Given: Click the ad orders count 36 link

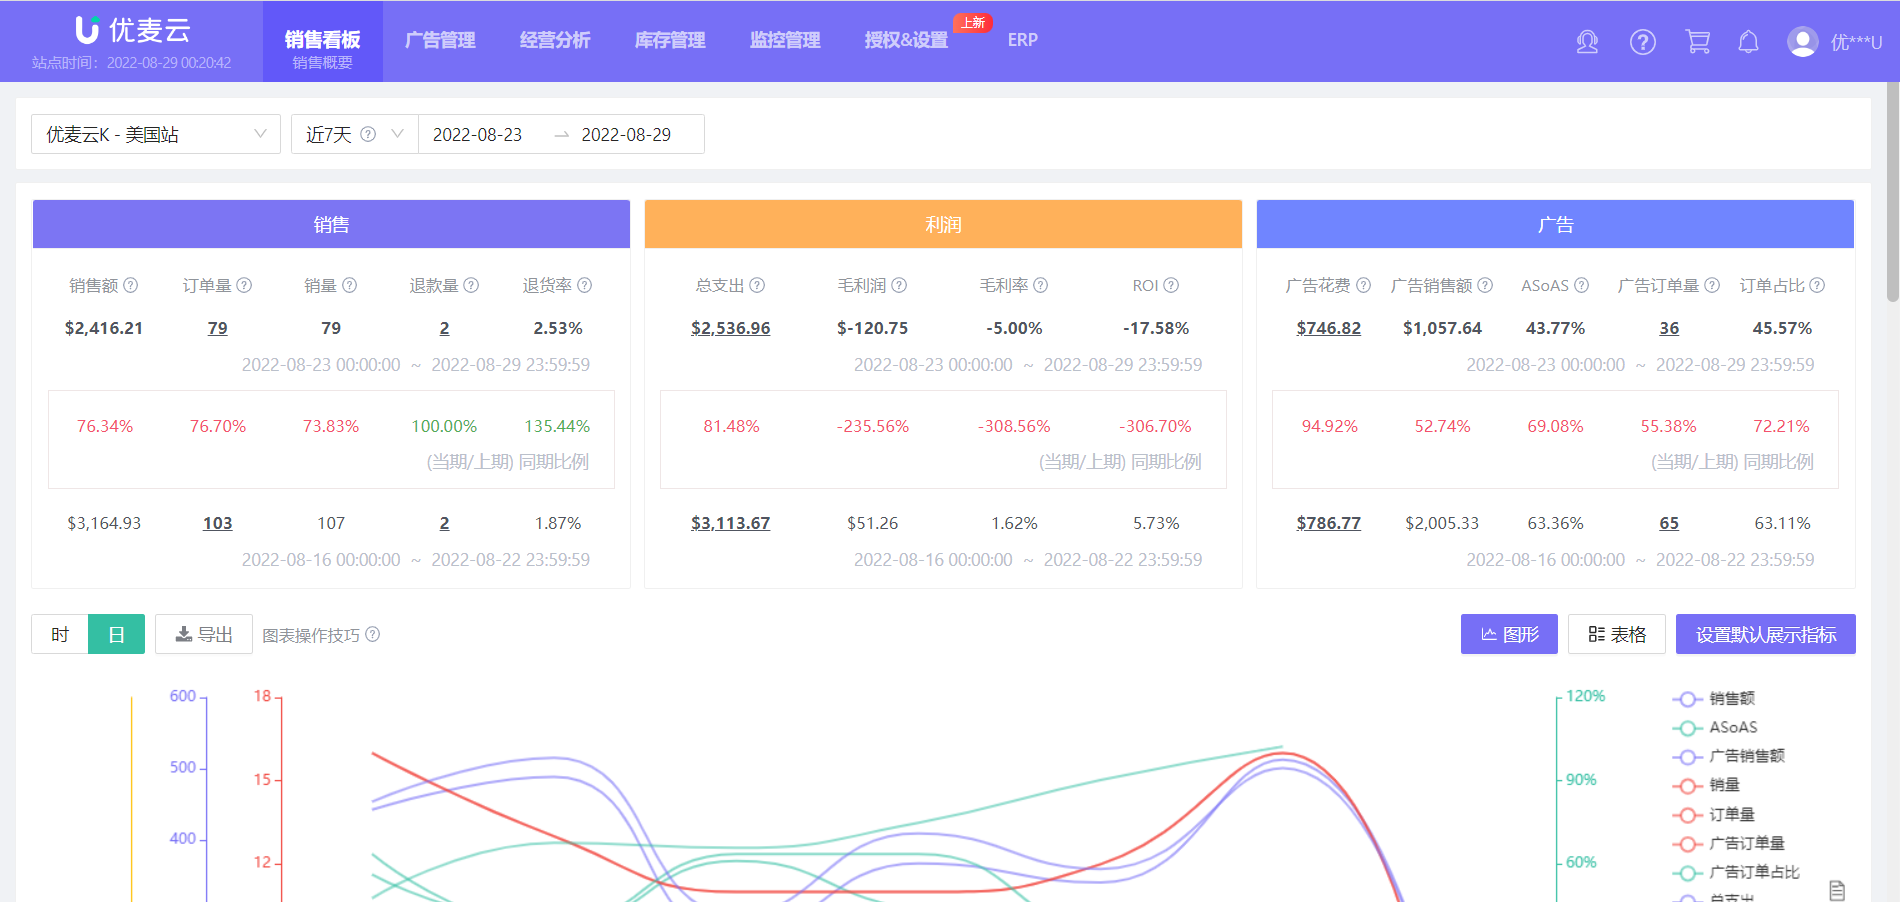Looking at the screenshot, I should (x=1669, y=328).
